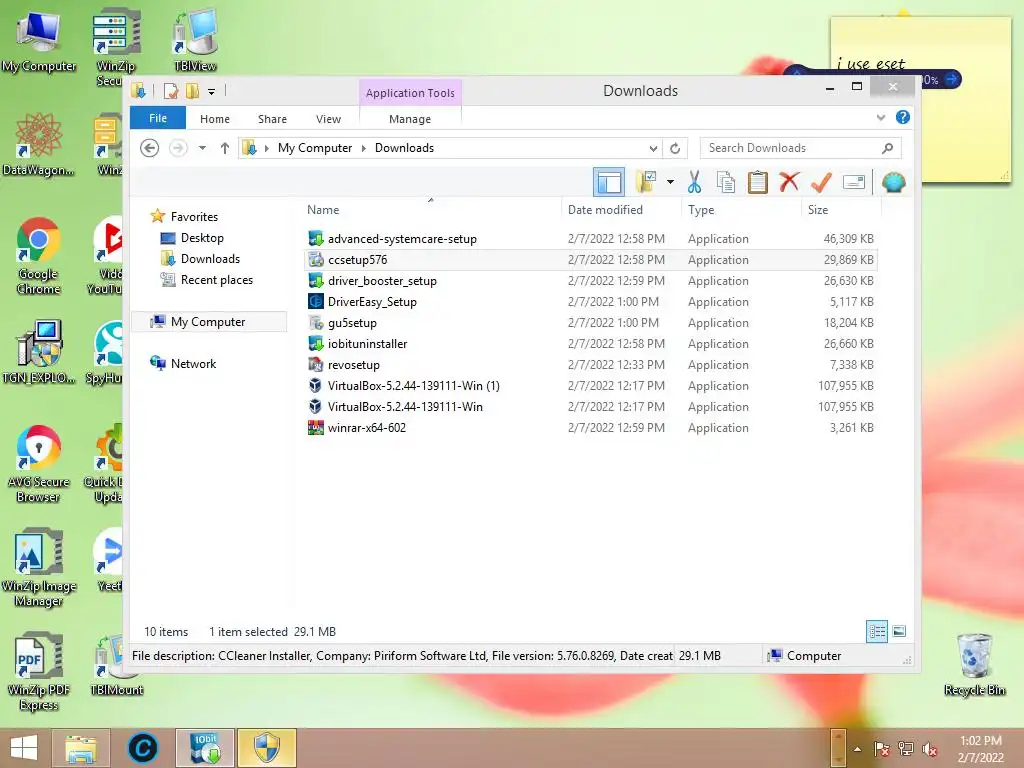Viewport: 1024px width, 768px height.
Task: Select Favorites in the navigation pane
Action: (x=194, y=217)
